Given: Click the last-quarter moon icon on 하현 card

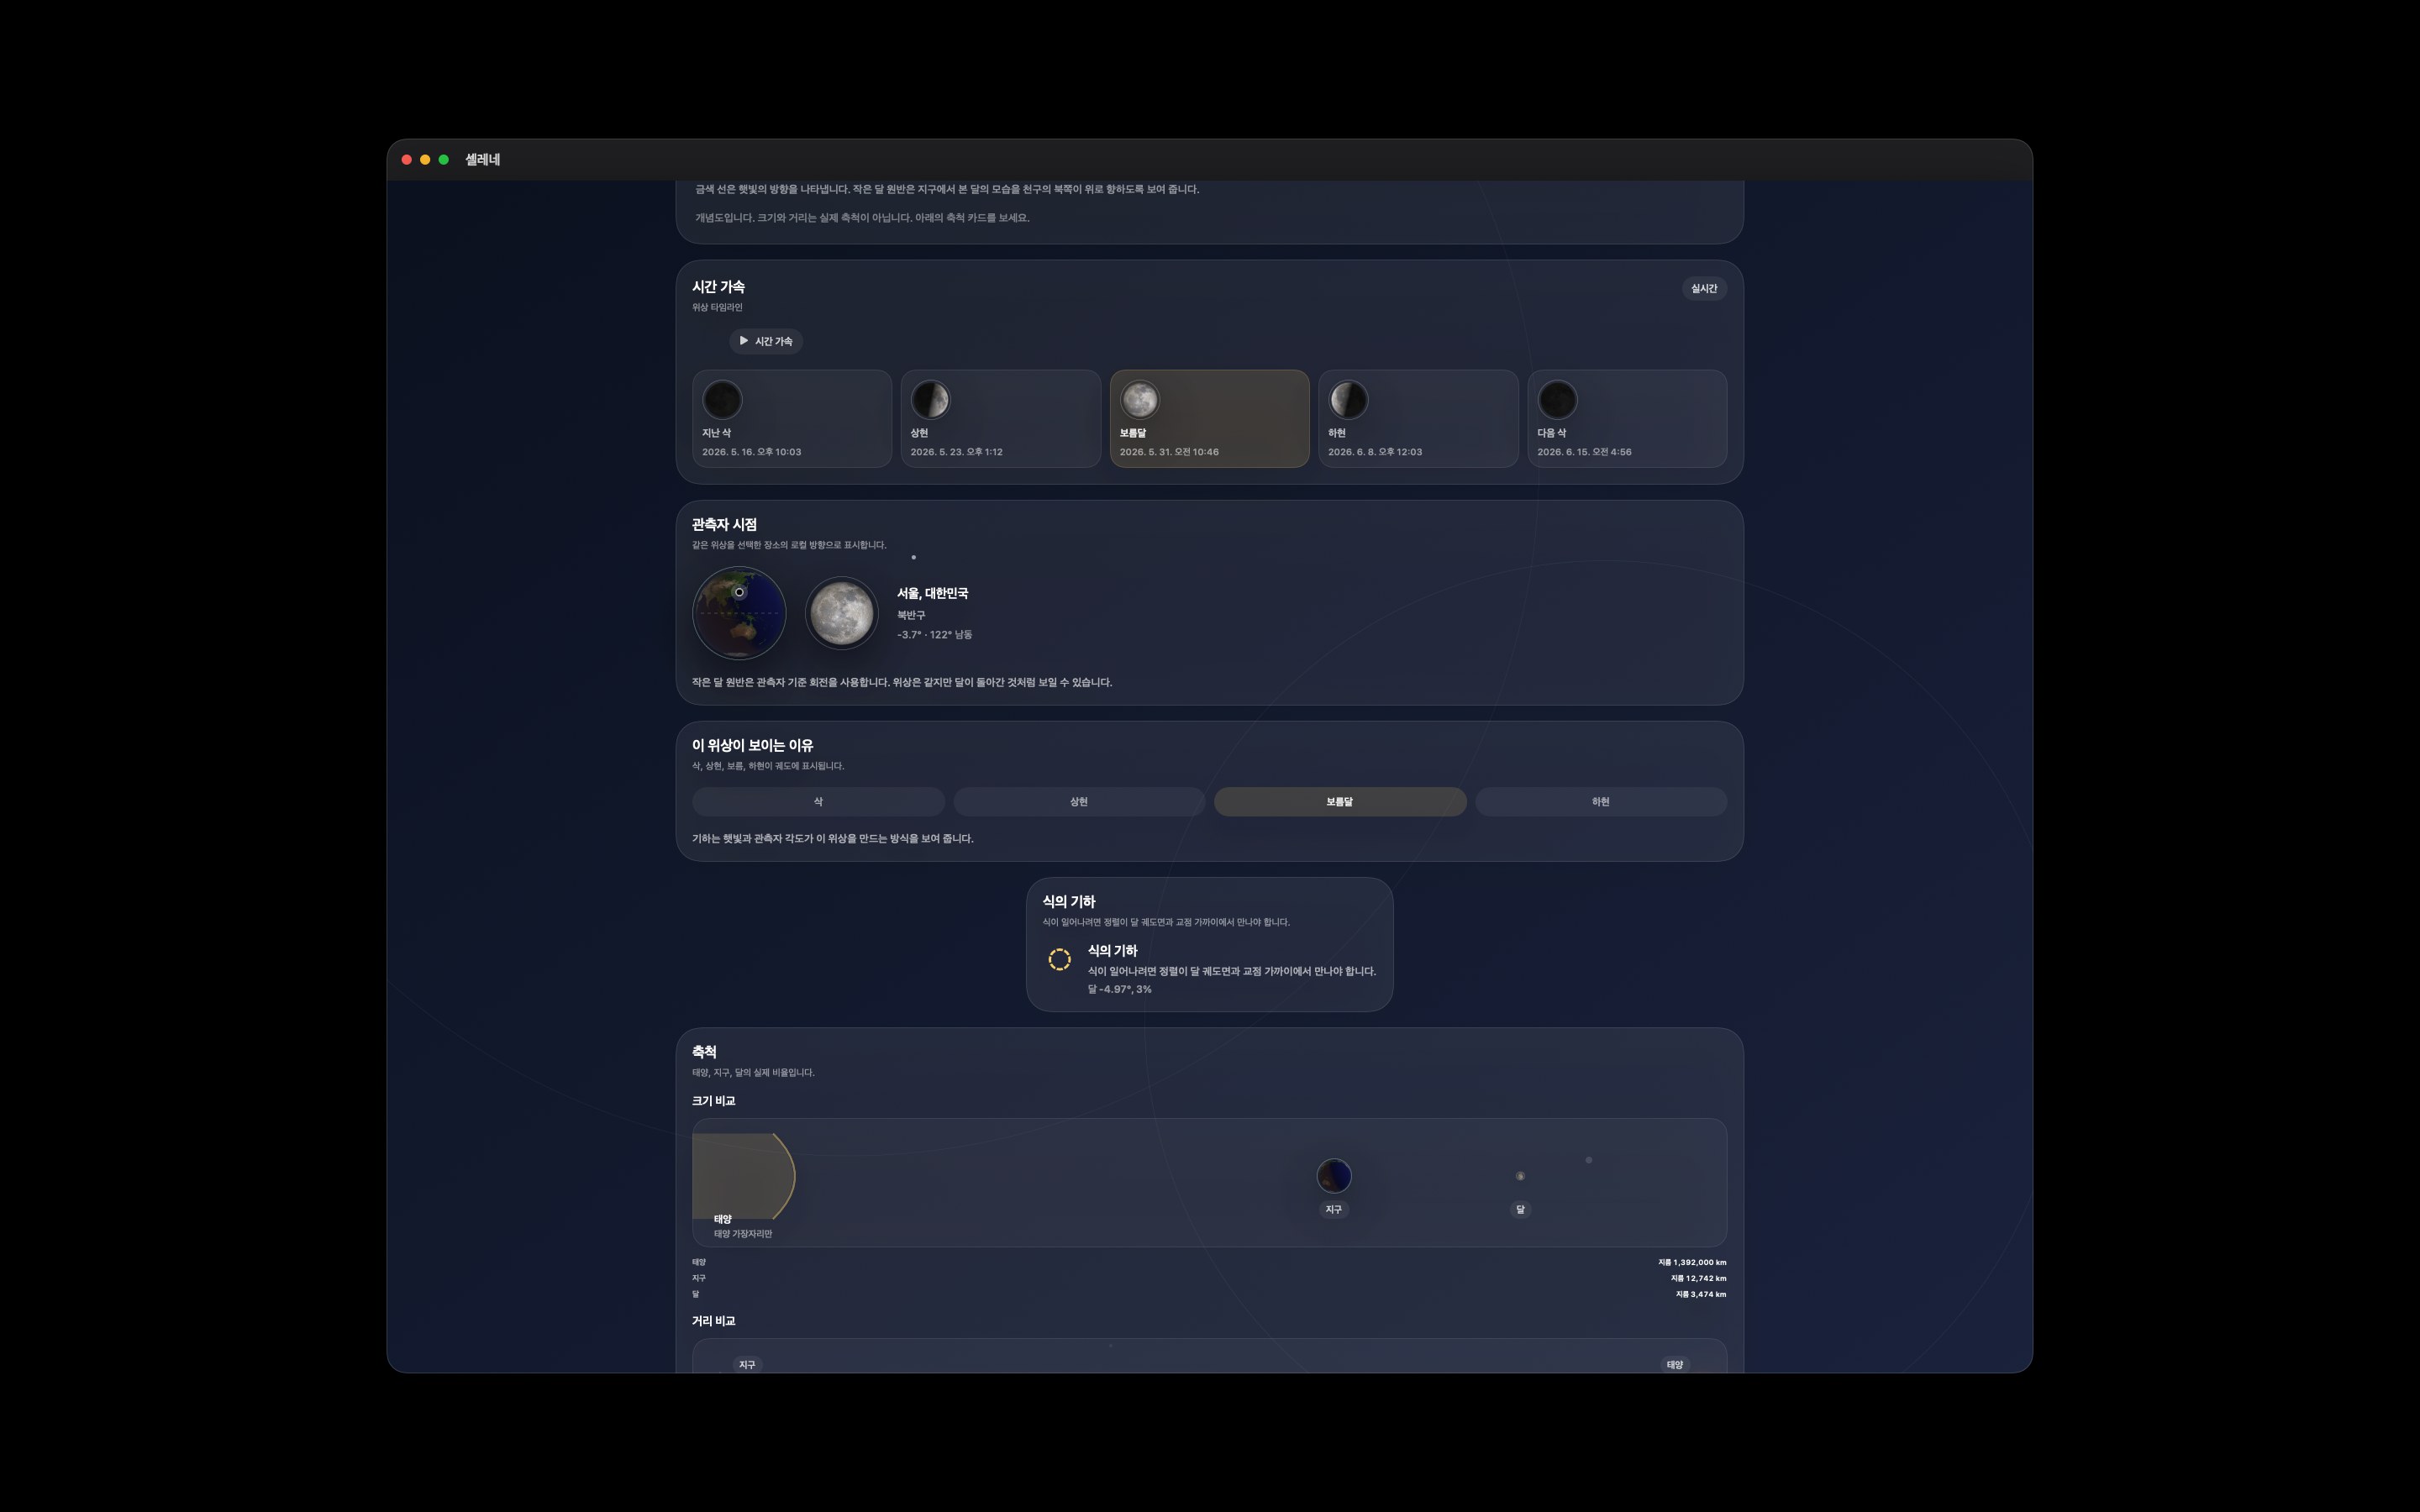Looking at the screenshot, I should coord(1348,400).
